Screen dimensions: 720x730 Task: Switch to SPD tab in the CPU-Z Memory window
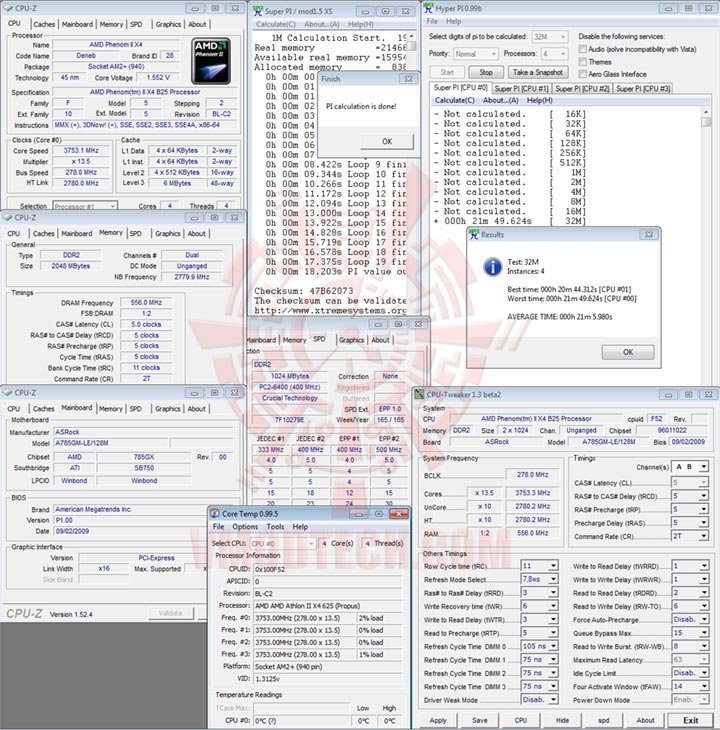135,233
